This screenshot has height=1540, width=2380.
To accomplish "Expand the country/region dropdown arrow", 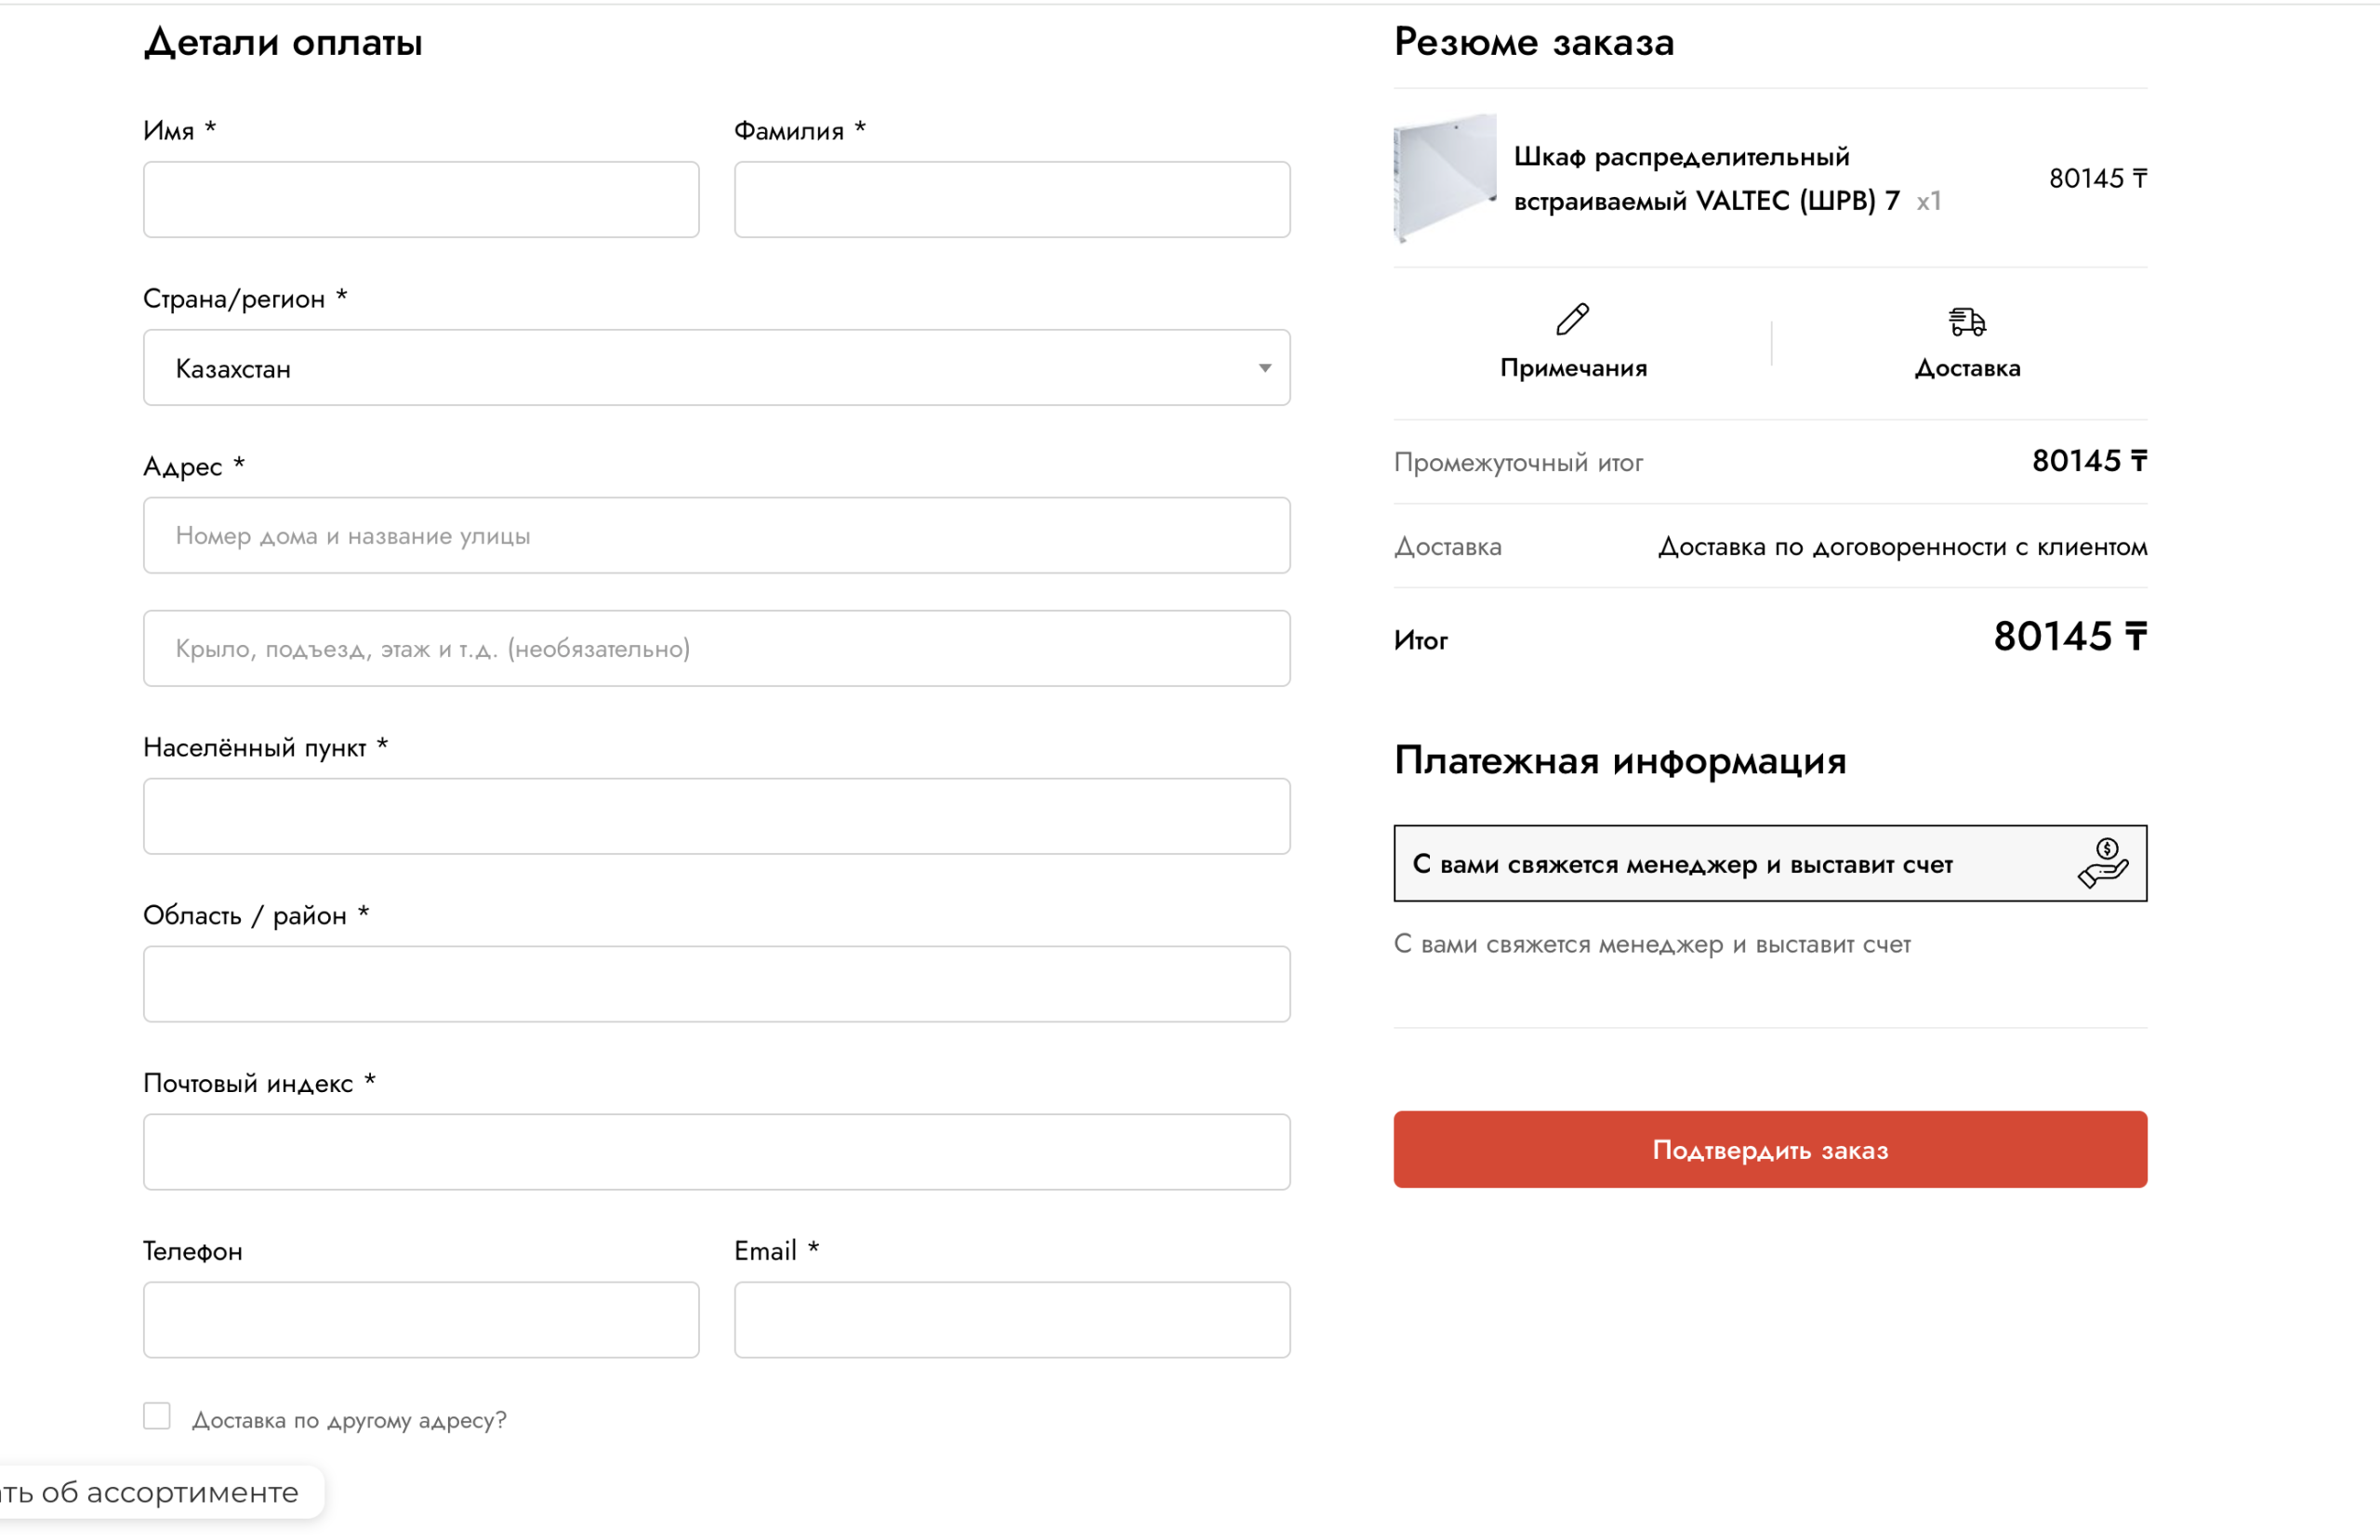I will (x=1264, y=368).
